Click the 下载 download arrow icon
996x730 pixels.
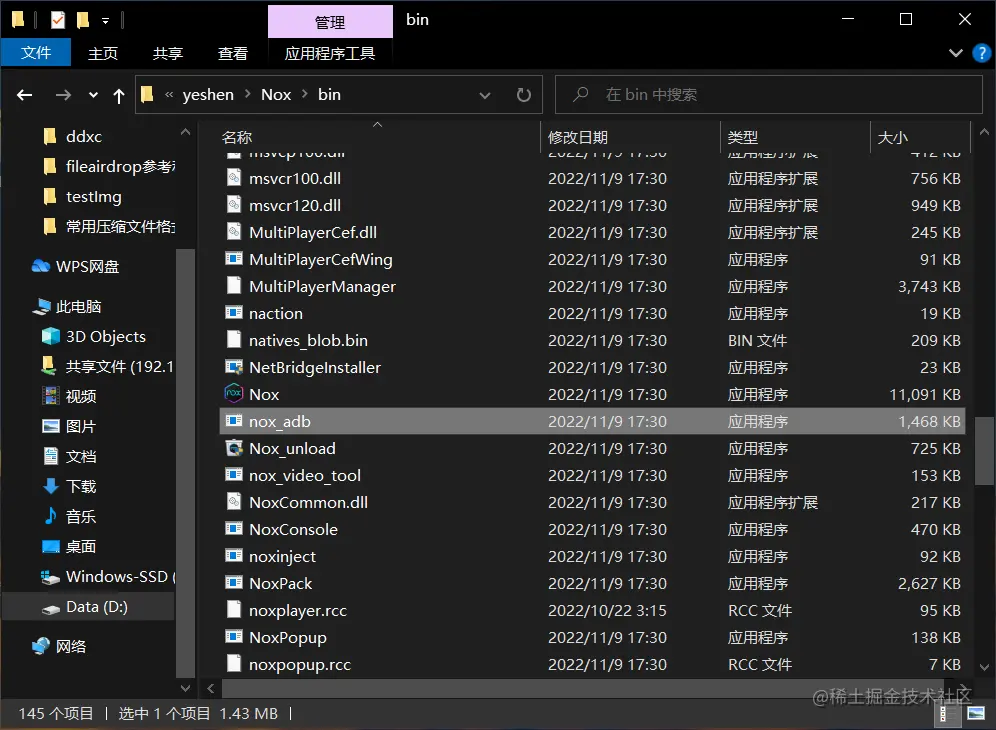pos(50,486)
